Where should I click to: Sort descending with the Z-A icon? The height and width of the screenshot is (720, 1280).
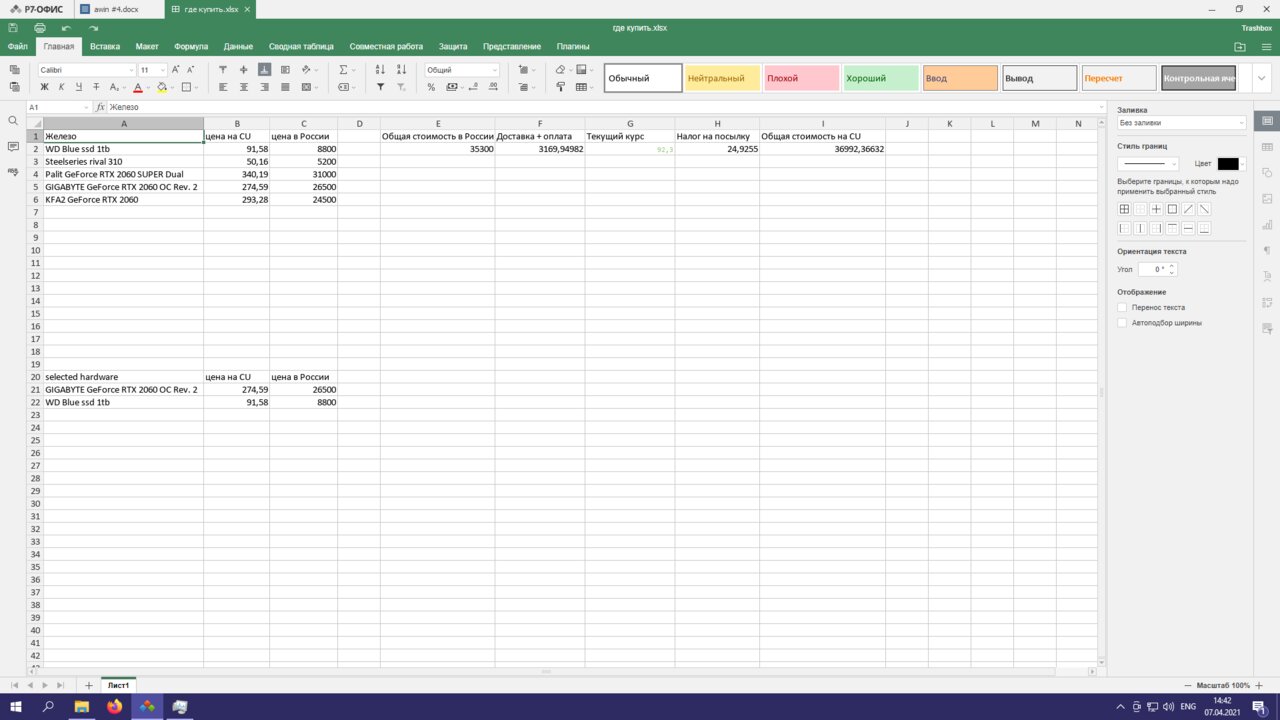click(x=401, y=70)
